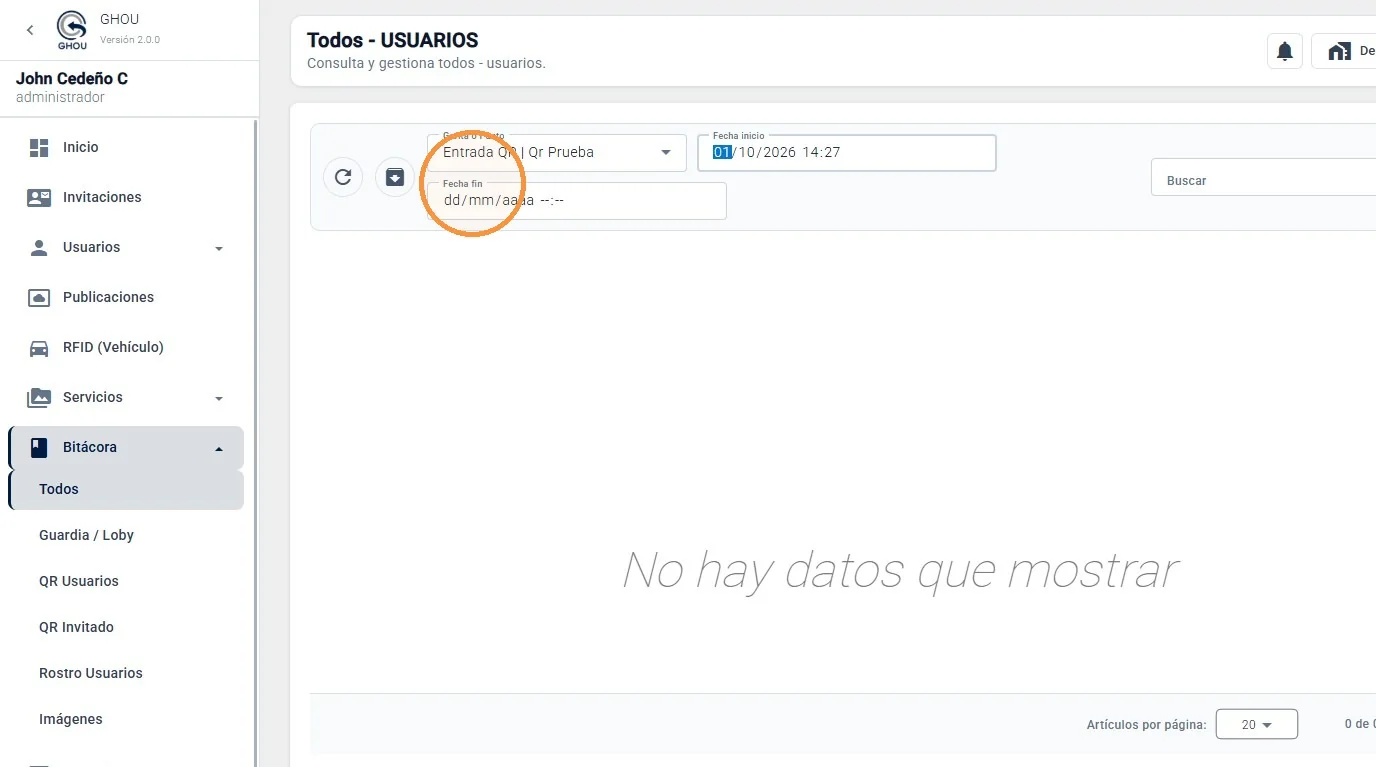Collapse the Bitácora submenu arrow

pyautogui.click(x=219, y=449)
